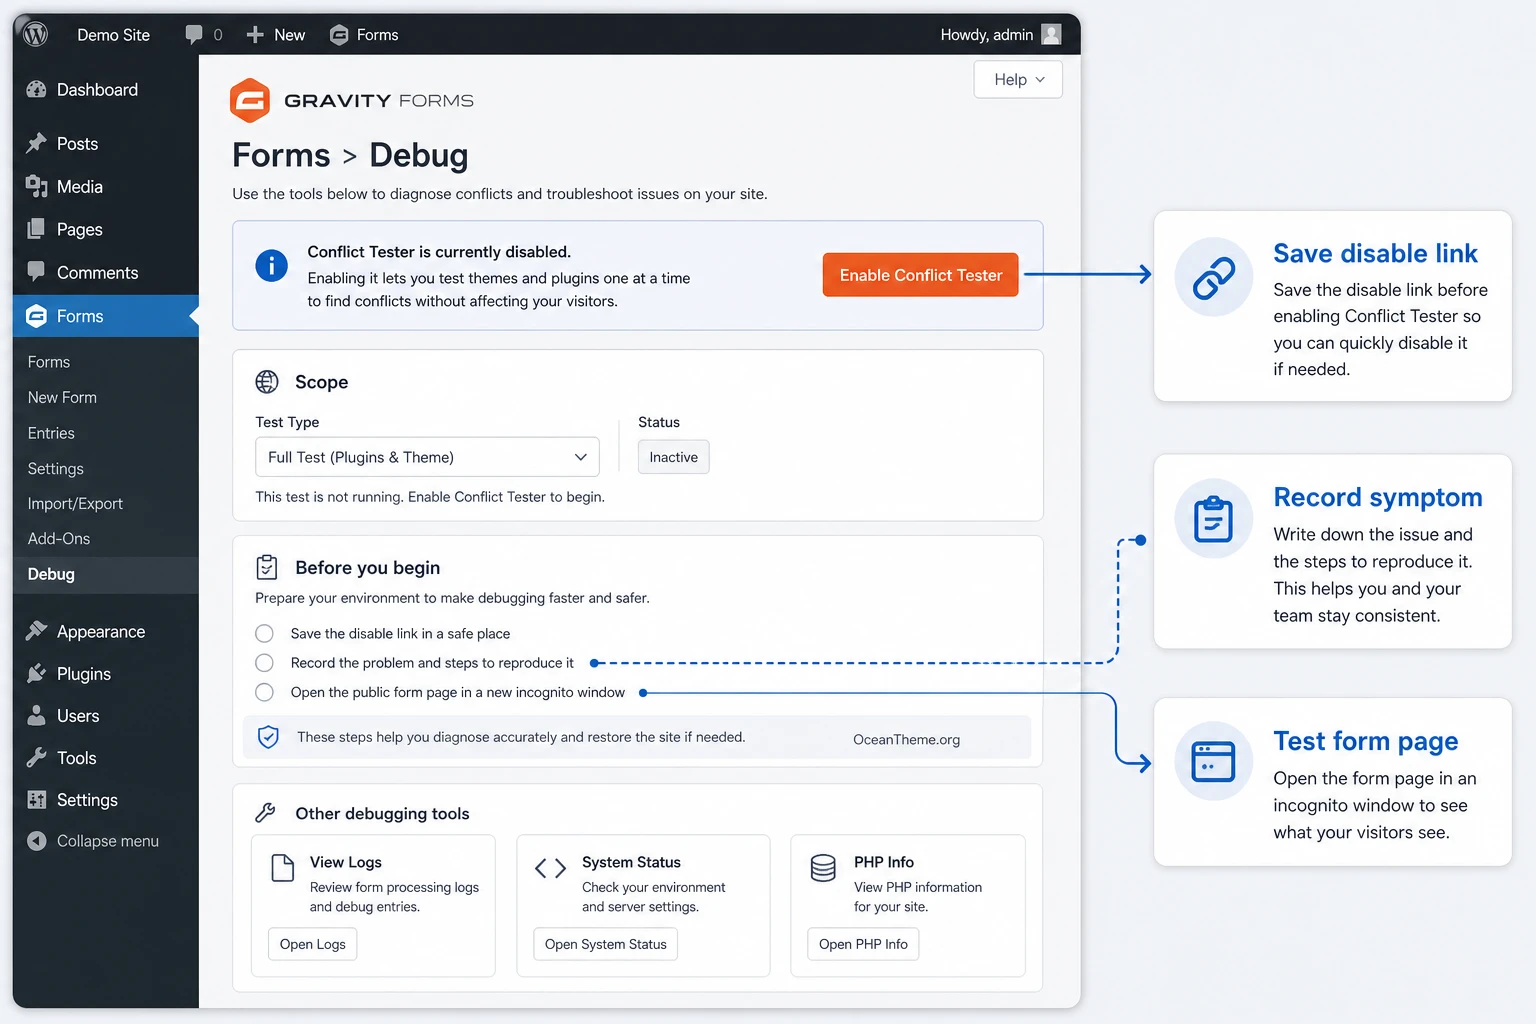The image size is (1536, 1024).
Task: Click the Forms hexagon icon in sidebar
Action: (37, 316)
